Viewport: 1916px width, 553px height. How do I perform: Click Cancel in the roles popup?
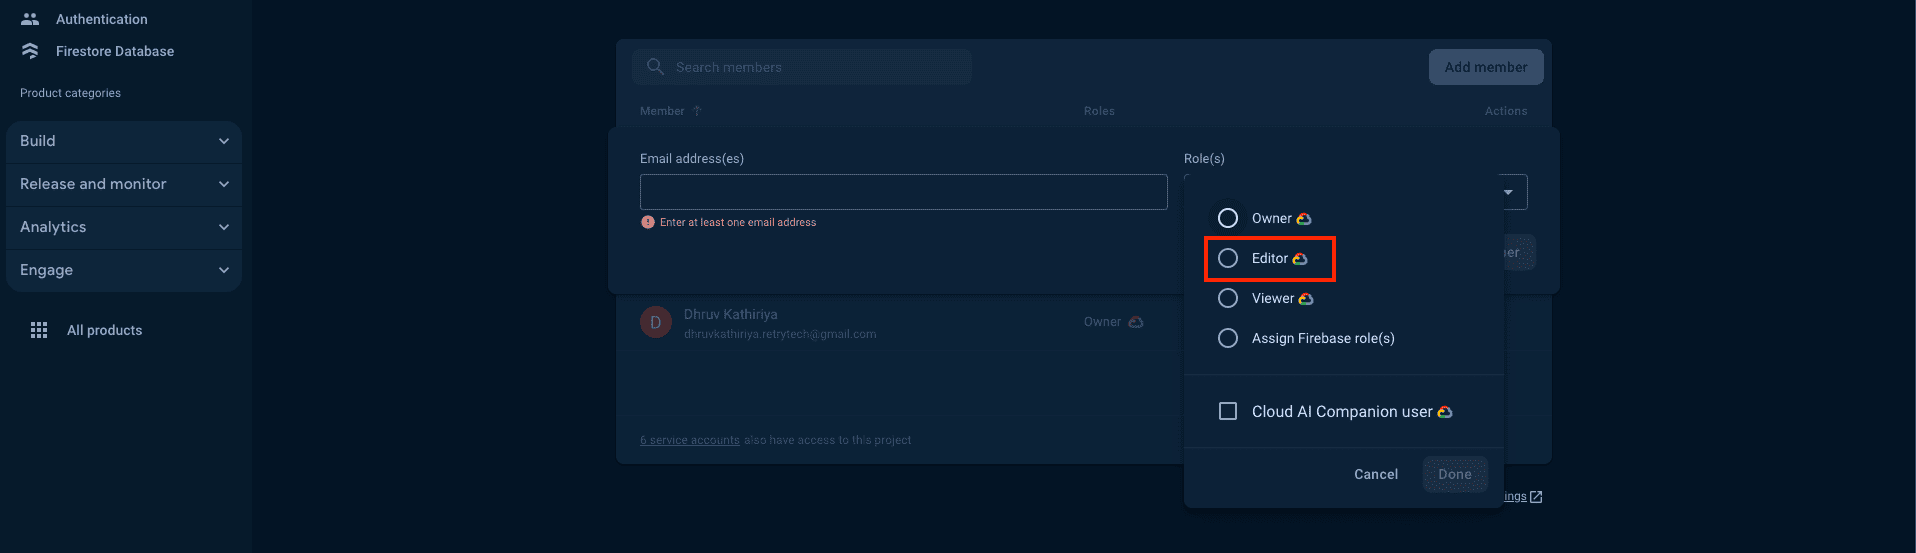point(1376,474)
